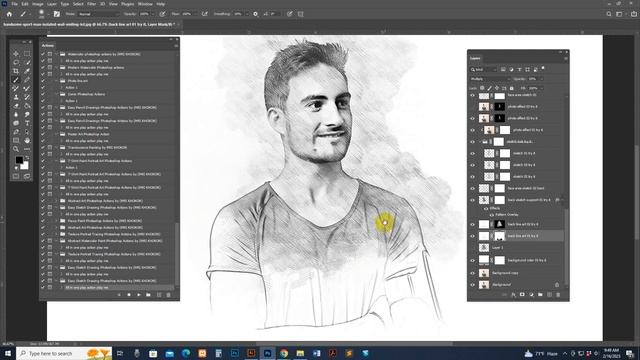Collapse the Comic Photoshop Actions set
This screenshot has height=360, width=640.
pyautogui.click(x=57, y=94)
